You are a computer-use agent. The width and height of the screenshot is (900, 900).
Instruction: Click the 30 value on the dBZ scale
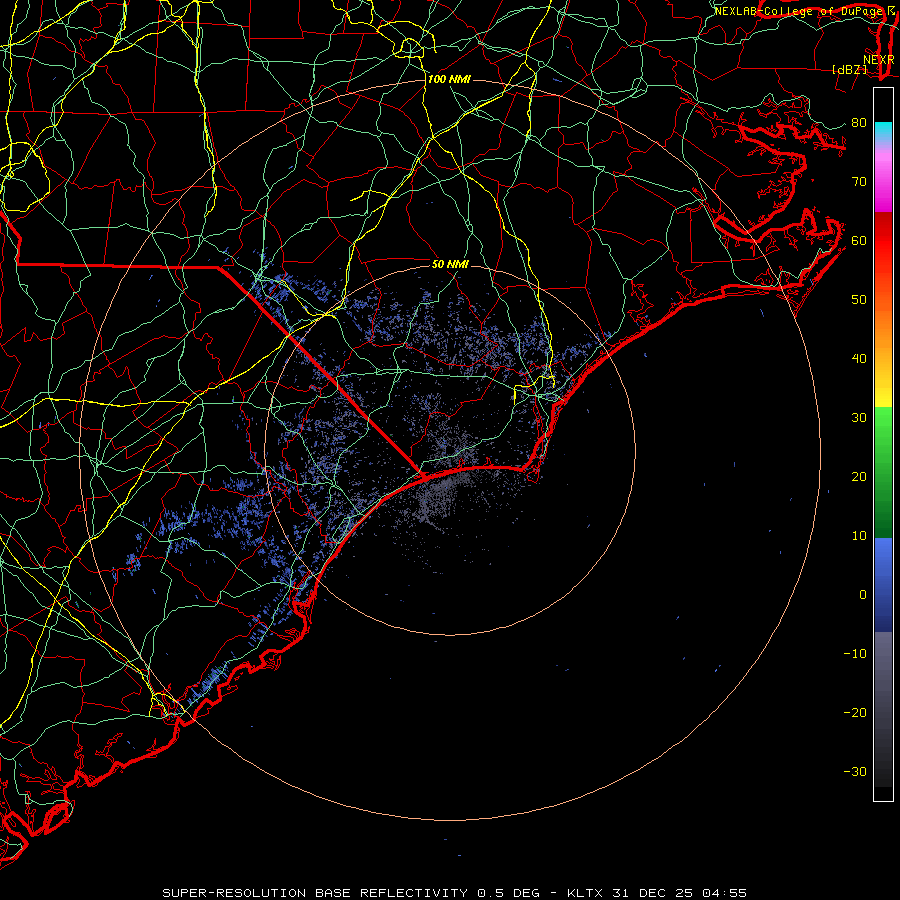coord(859,418)
